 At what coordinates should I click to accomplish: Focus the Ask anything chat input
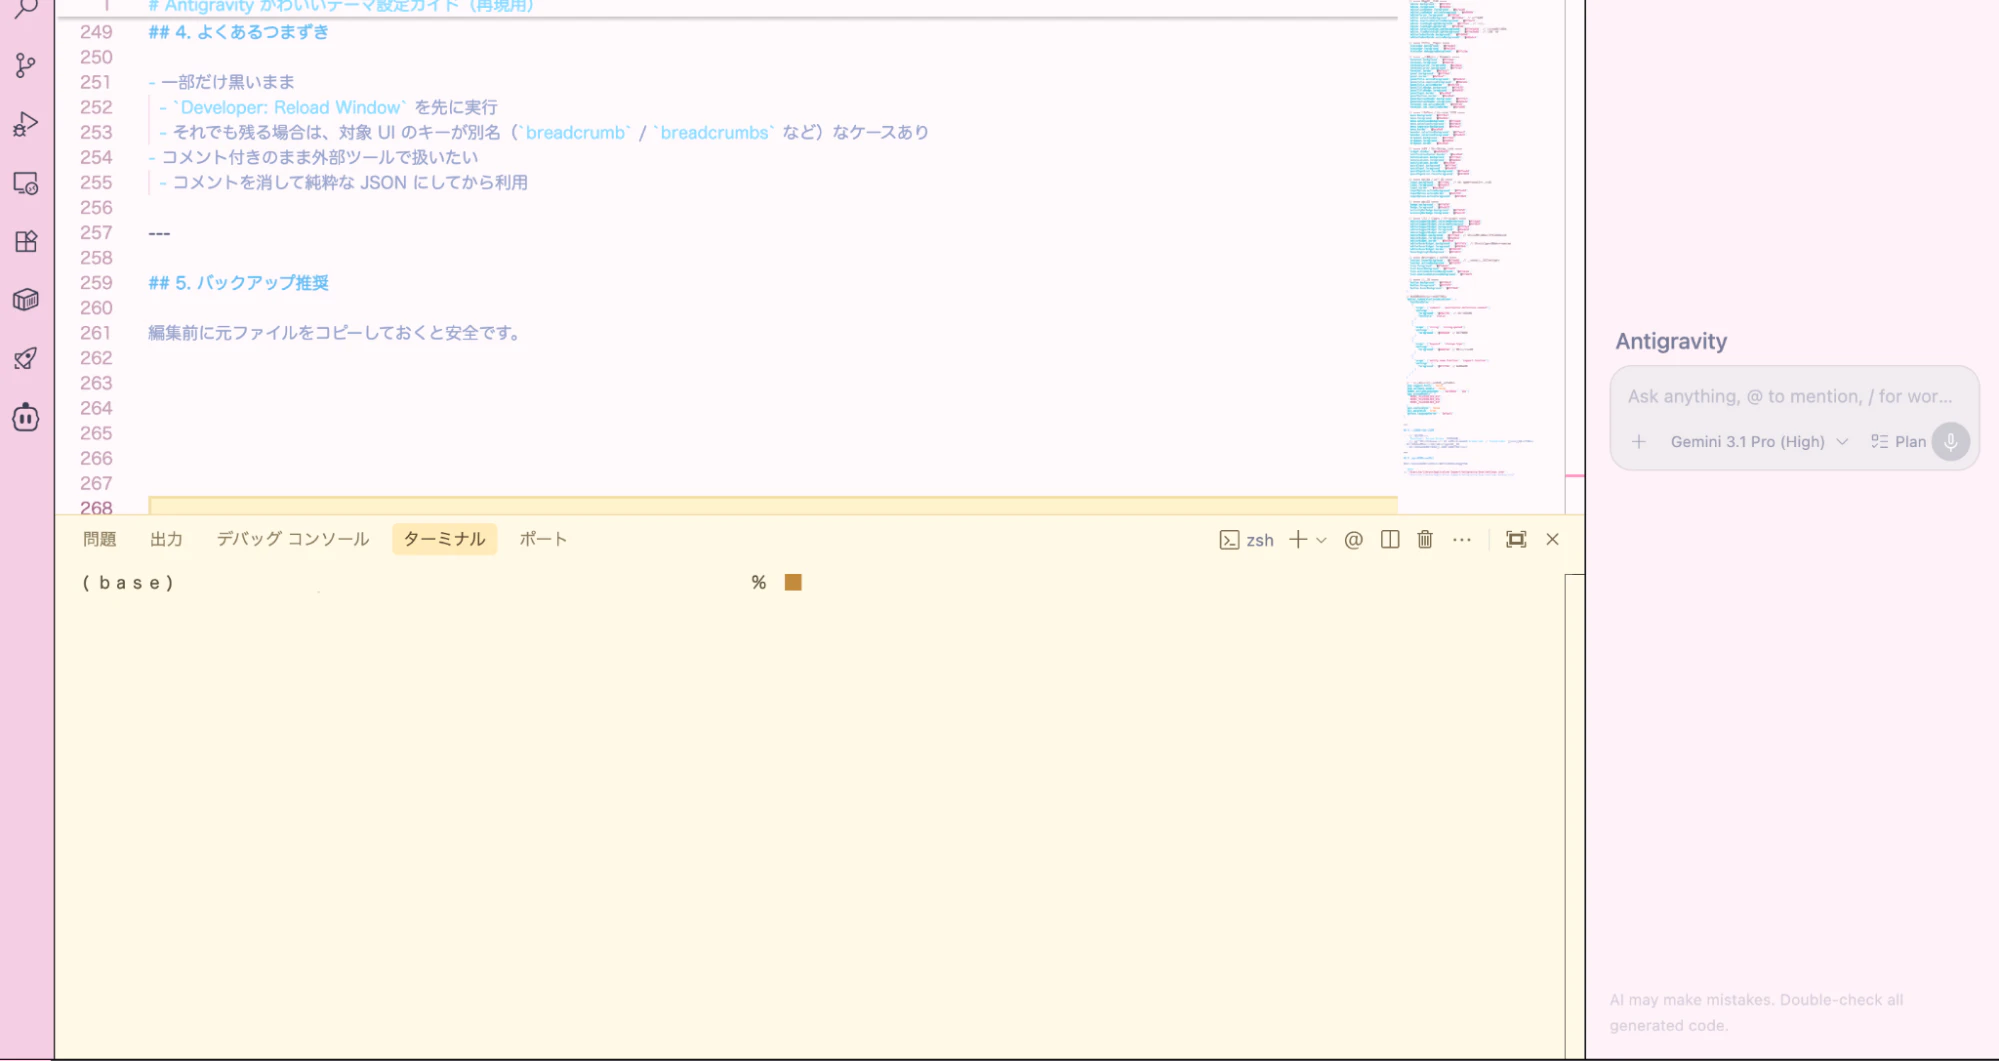1789,396
